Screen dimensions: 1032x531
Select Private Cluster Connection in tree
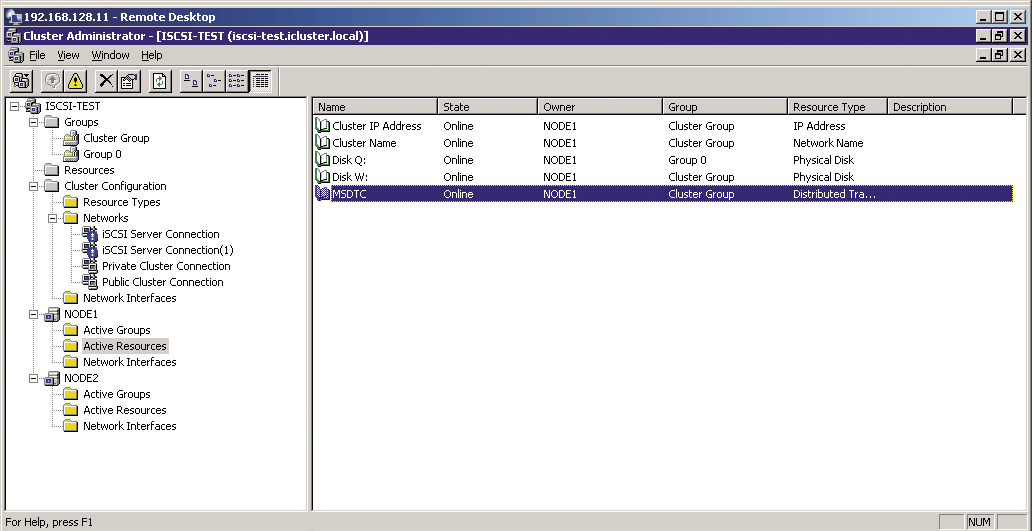click(167, 266)
